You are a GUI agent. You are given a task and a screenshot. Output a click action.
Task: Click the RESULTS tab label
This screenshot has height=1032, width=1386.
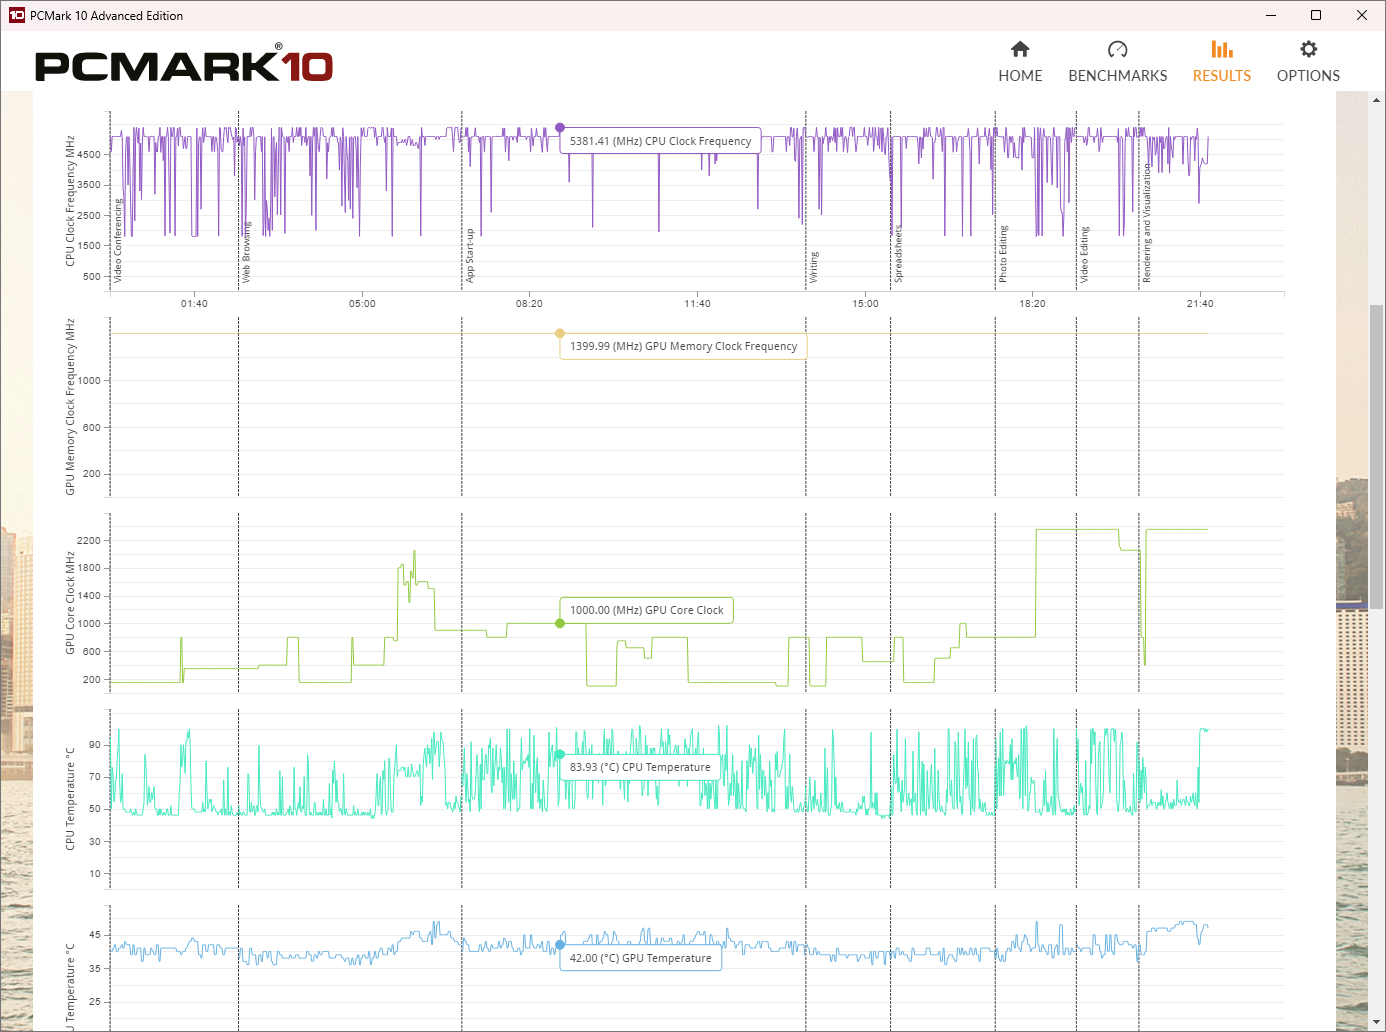click(1221, 76)
